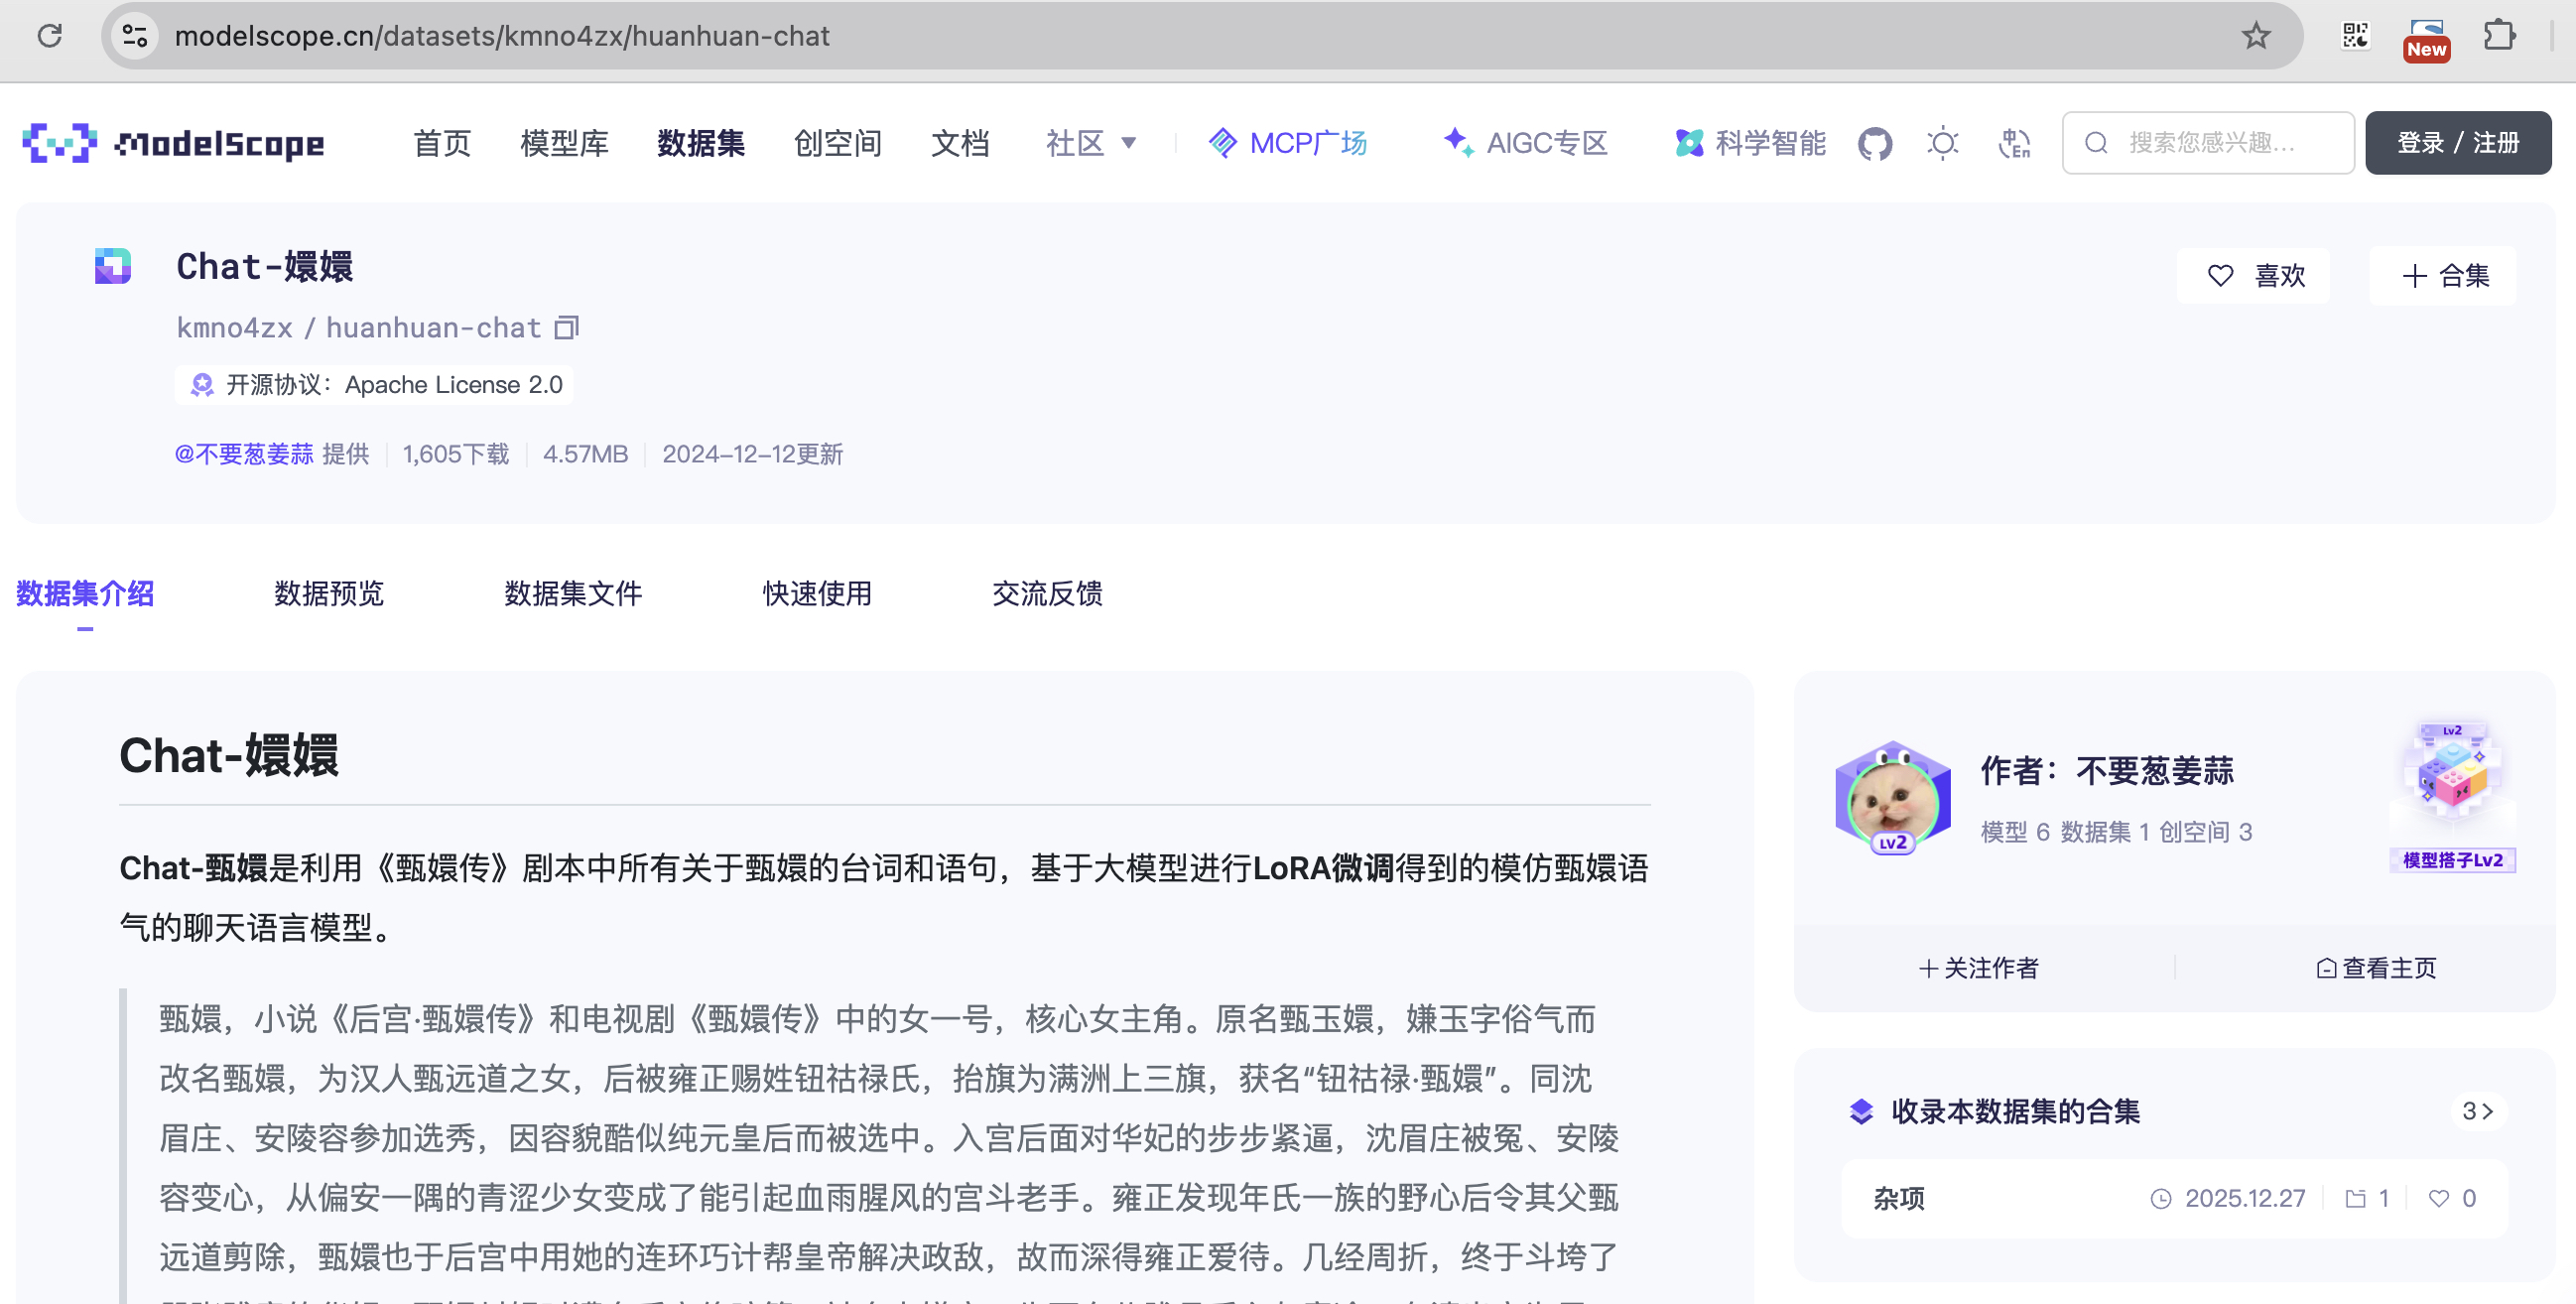This screenshot has width=2576, height=1304.
Task: Bookmark this page with star icon
Action: coord(2255,36)
